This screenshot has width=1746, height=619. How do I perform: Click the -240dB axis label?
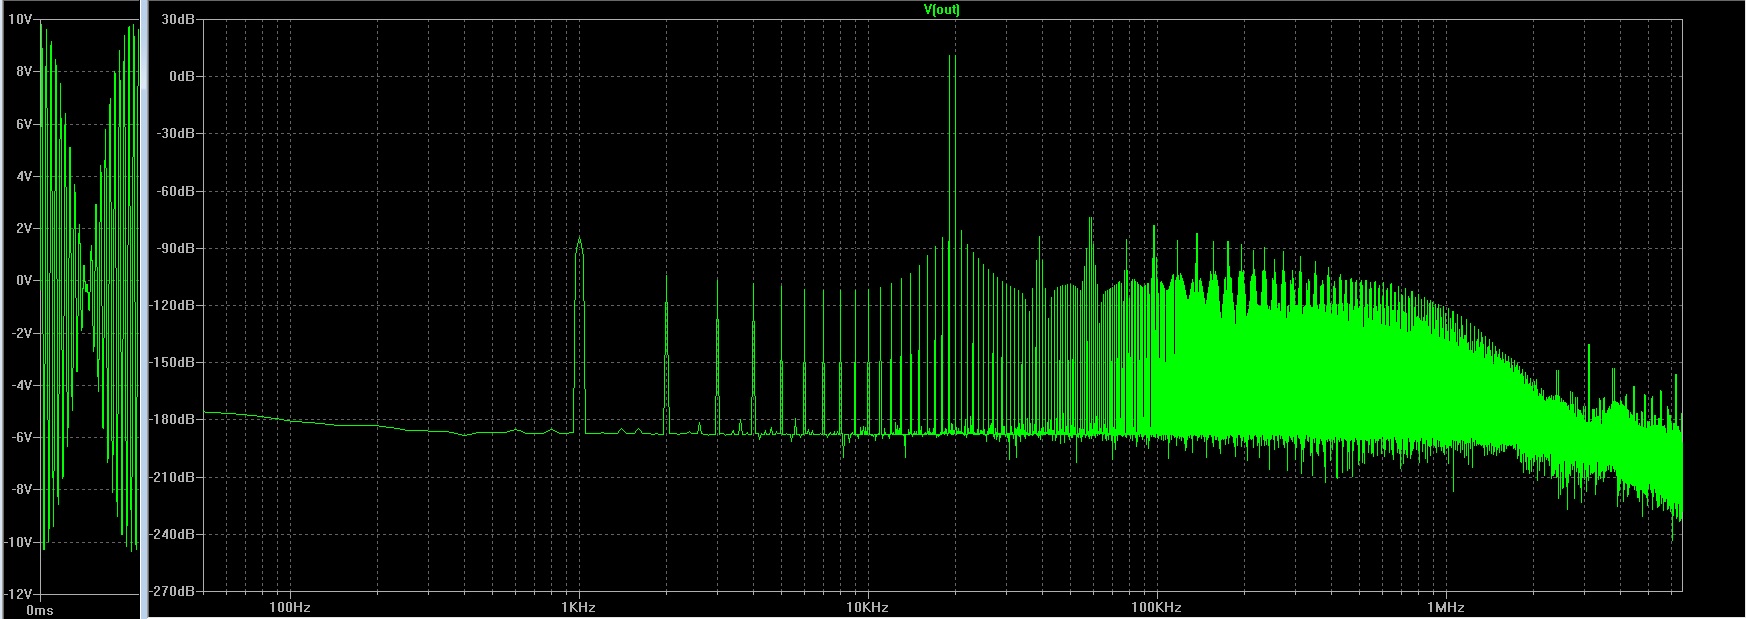[173, 535]
